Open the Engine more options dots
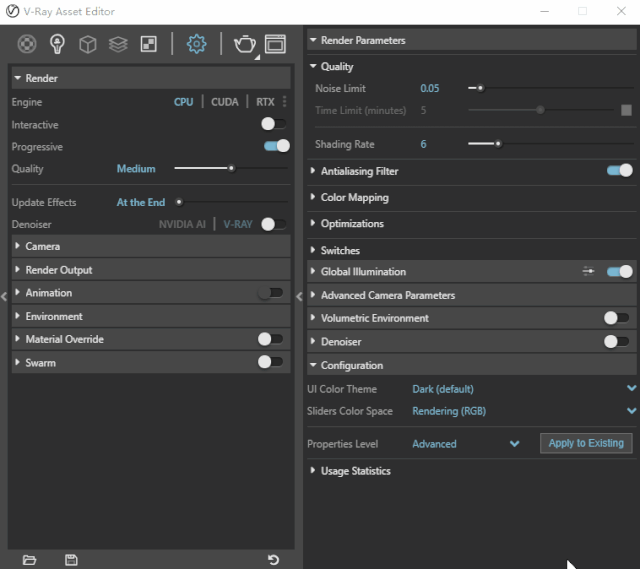Image resolution: width=640 pixels, height=569 pixels. pyautogui.click(x=284, y=102)
